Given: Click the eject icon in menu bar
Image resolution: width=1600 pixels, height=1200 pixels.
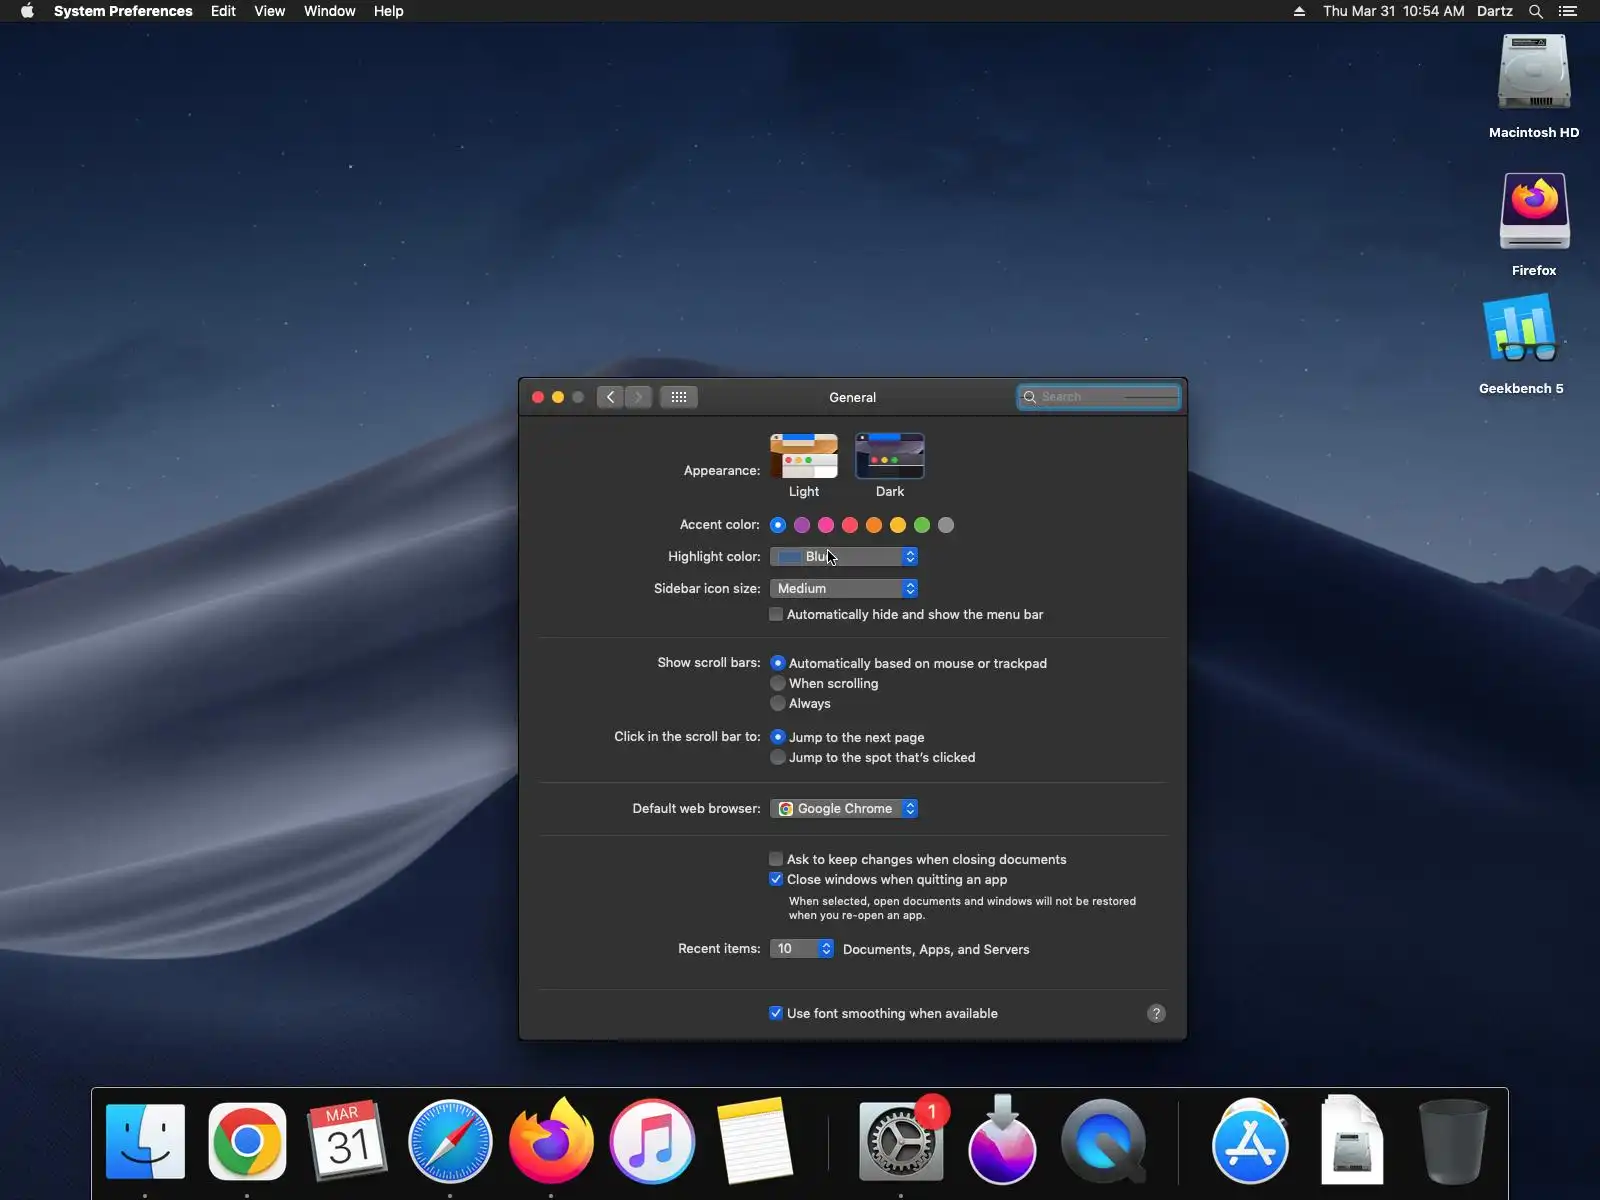Looking at the screenshot, I should 1299,11.
